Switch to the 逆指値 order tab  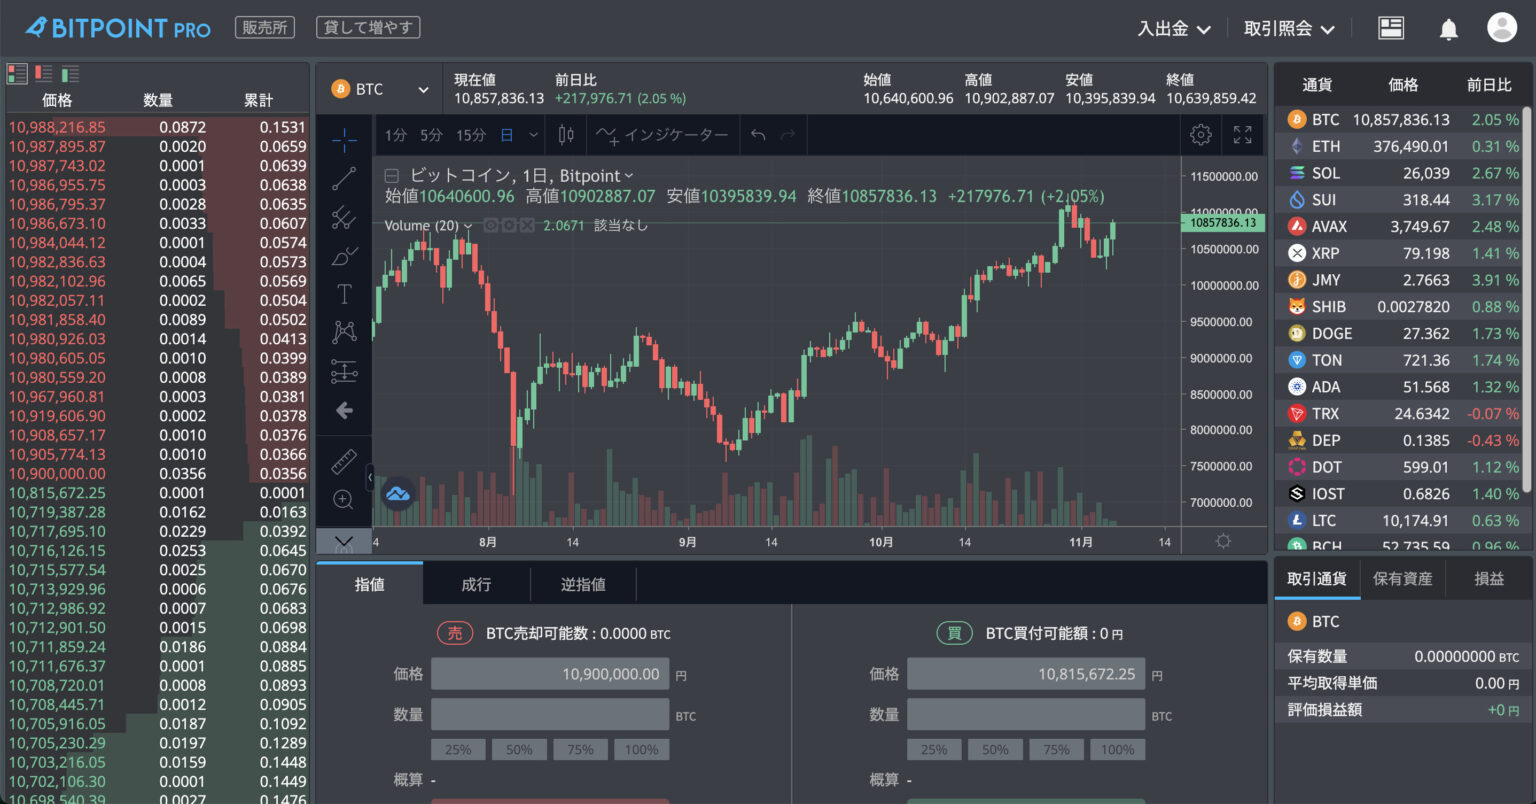click(583, 583)
